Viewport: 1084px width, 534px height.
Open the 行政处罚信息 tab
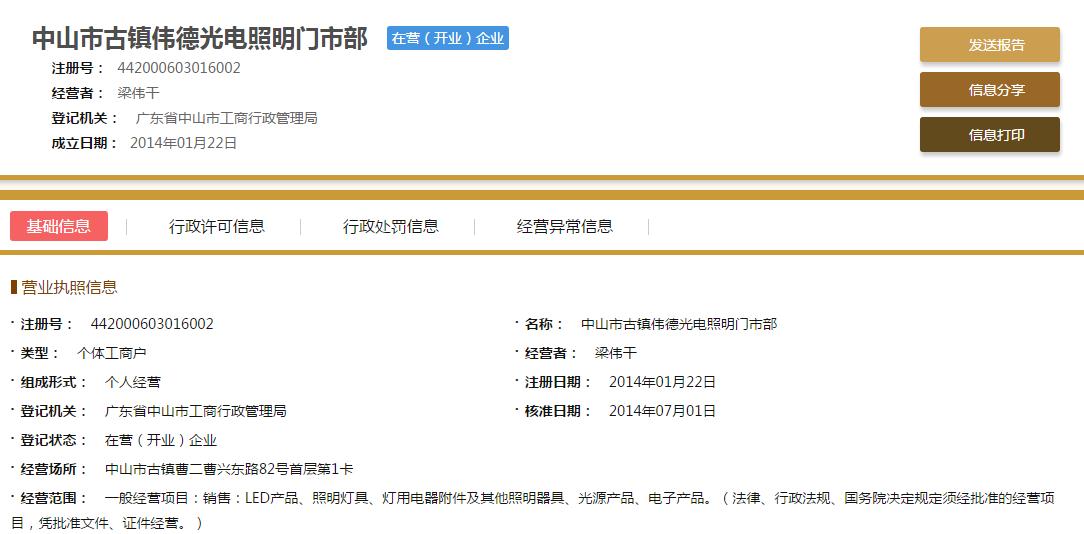(391, 226)
